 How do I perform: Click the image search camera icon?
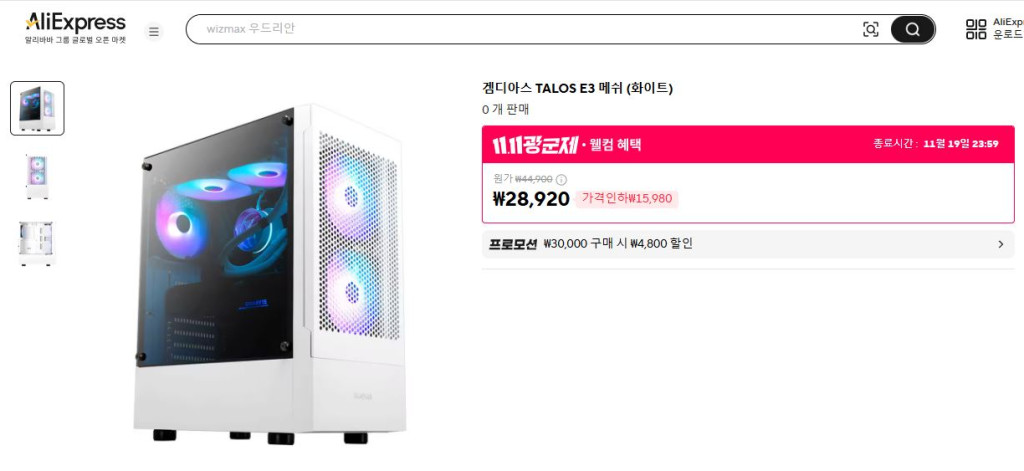coord(871,29)
